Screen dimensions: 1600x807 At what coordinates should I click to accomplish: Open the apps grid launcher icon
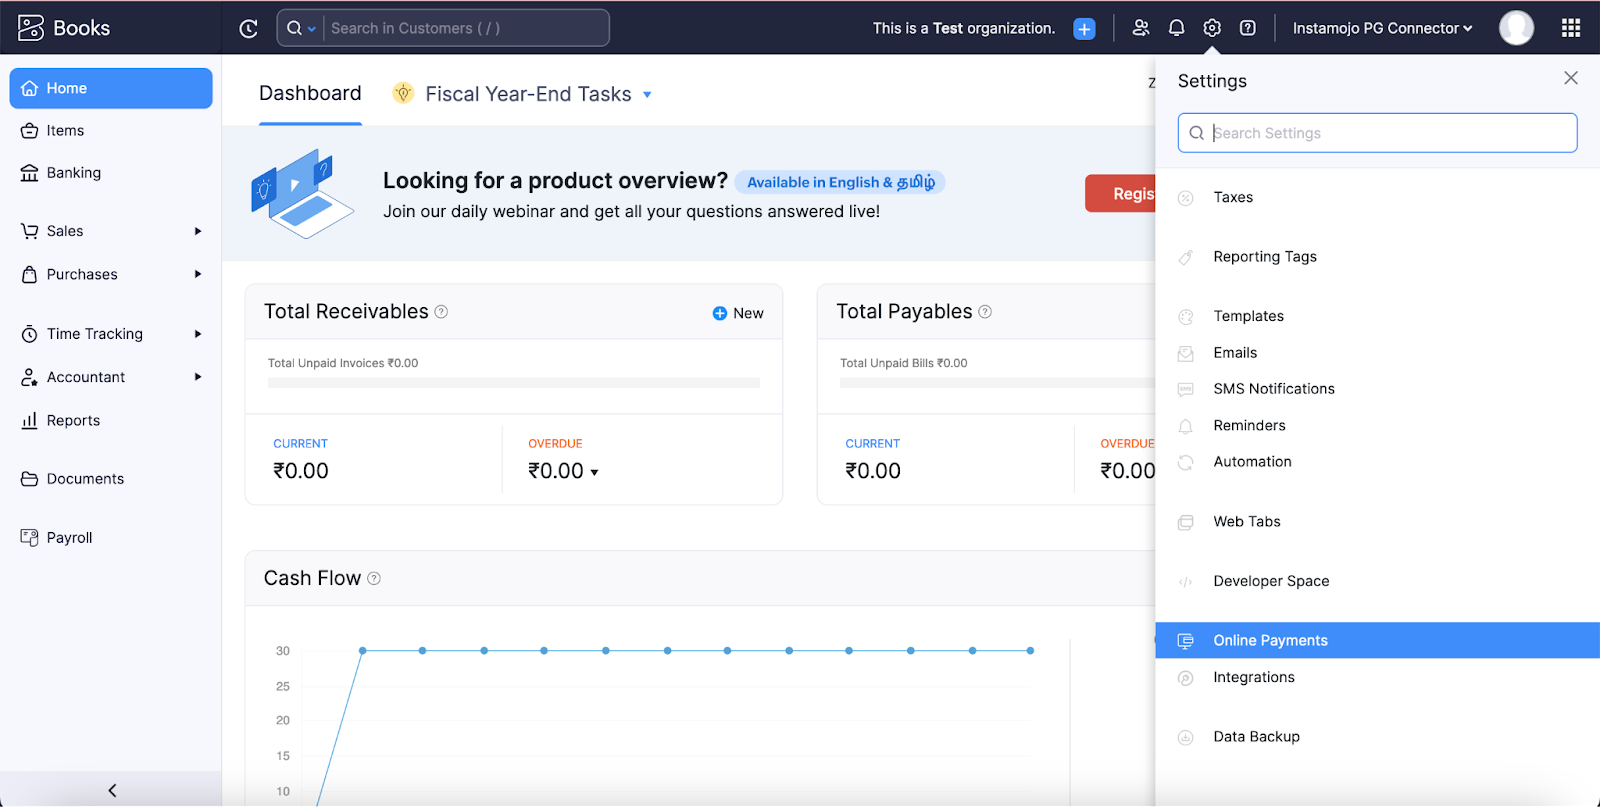coord(1571,28)
